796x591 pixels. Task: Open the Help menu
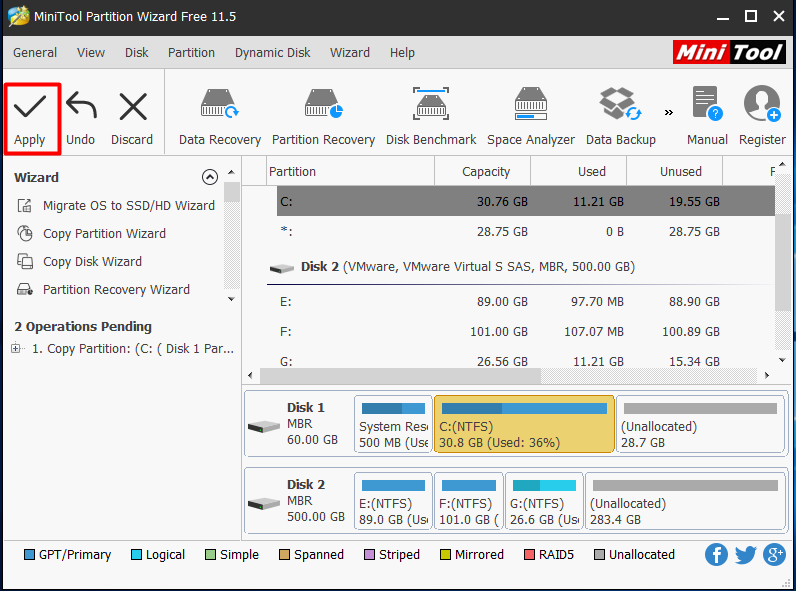(x=402, y=53)
